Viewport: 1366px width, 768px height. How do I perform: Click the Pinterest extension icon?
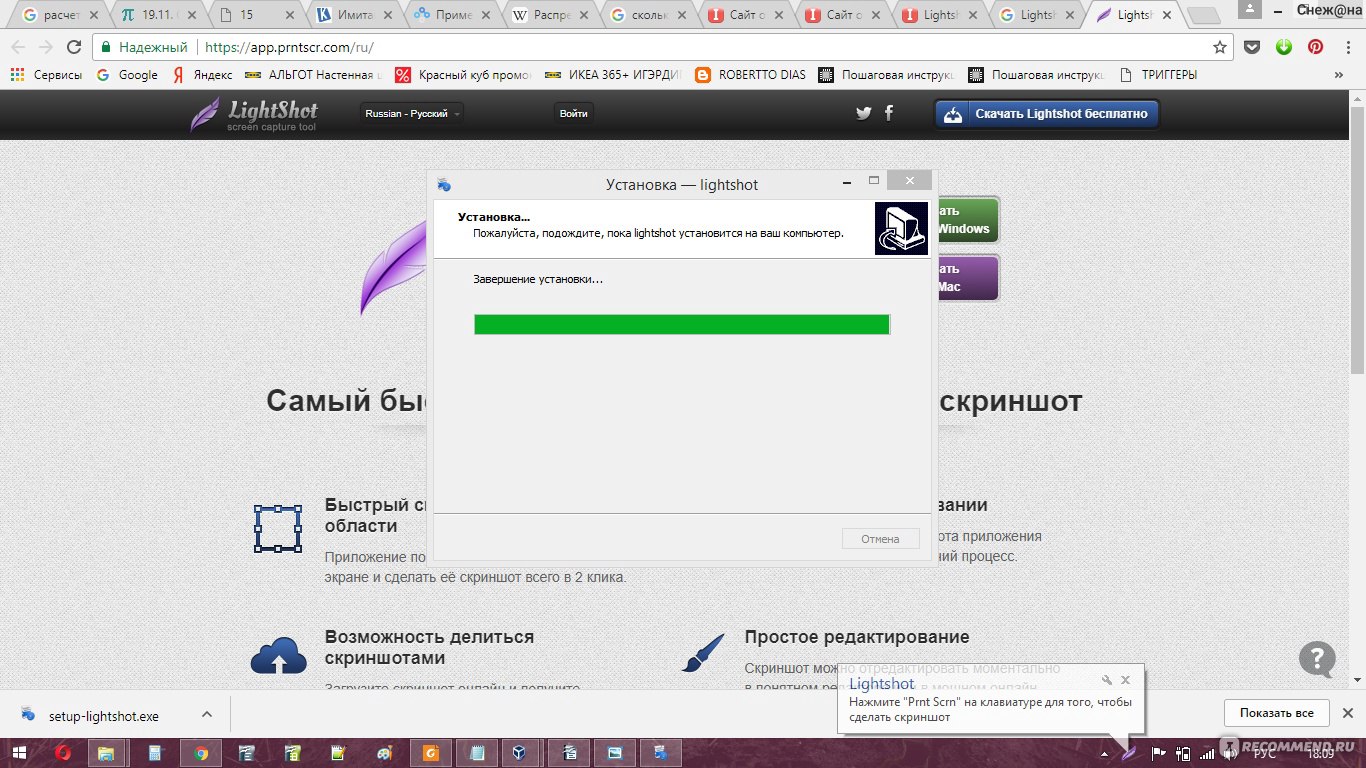tap(1316, 47)
